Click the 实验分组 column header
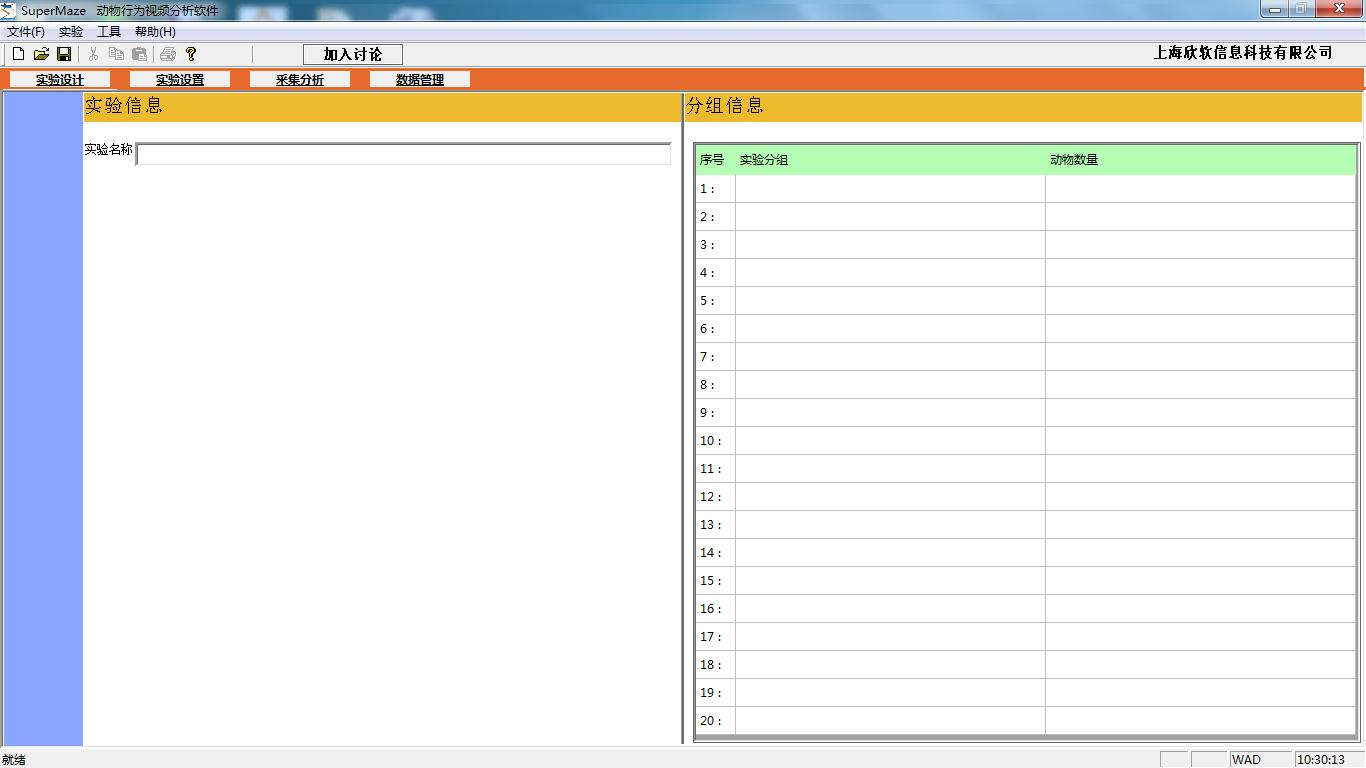1366x768 pixels. pyautogui.click(x=764, y=160)
